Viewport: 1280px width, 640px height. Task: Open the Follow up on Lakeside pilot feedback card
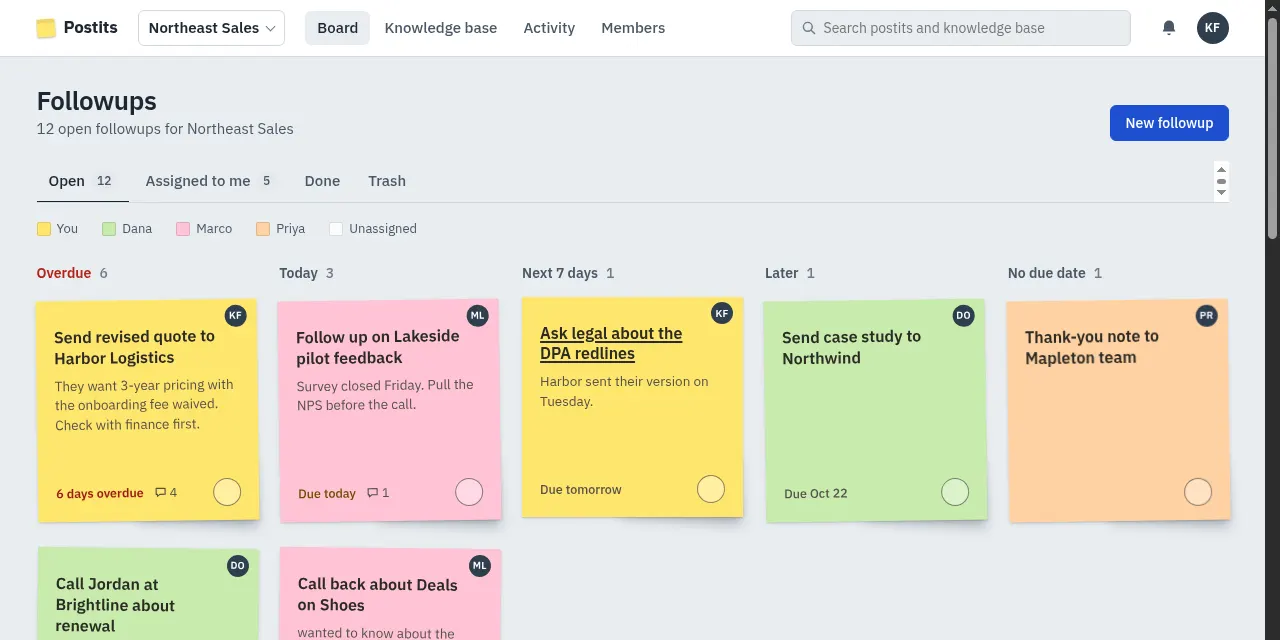378,347
